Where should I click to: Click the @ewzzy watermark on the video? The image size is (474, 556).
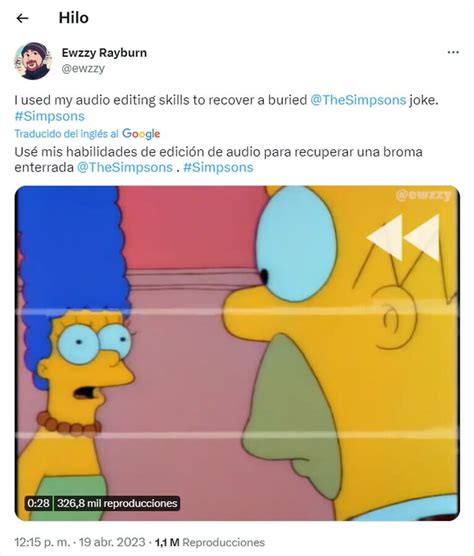tap(423, 195)
